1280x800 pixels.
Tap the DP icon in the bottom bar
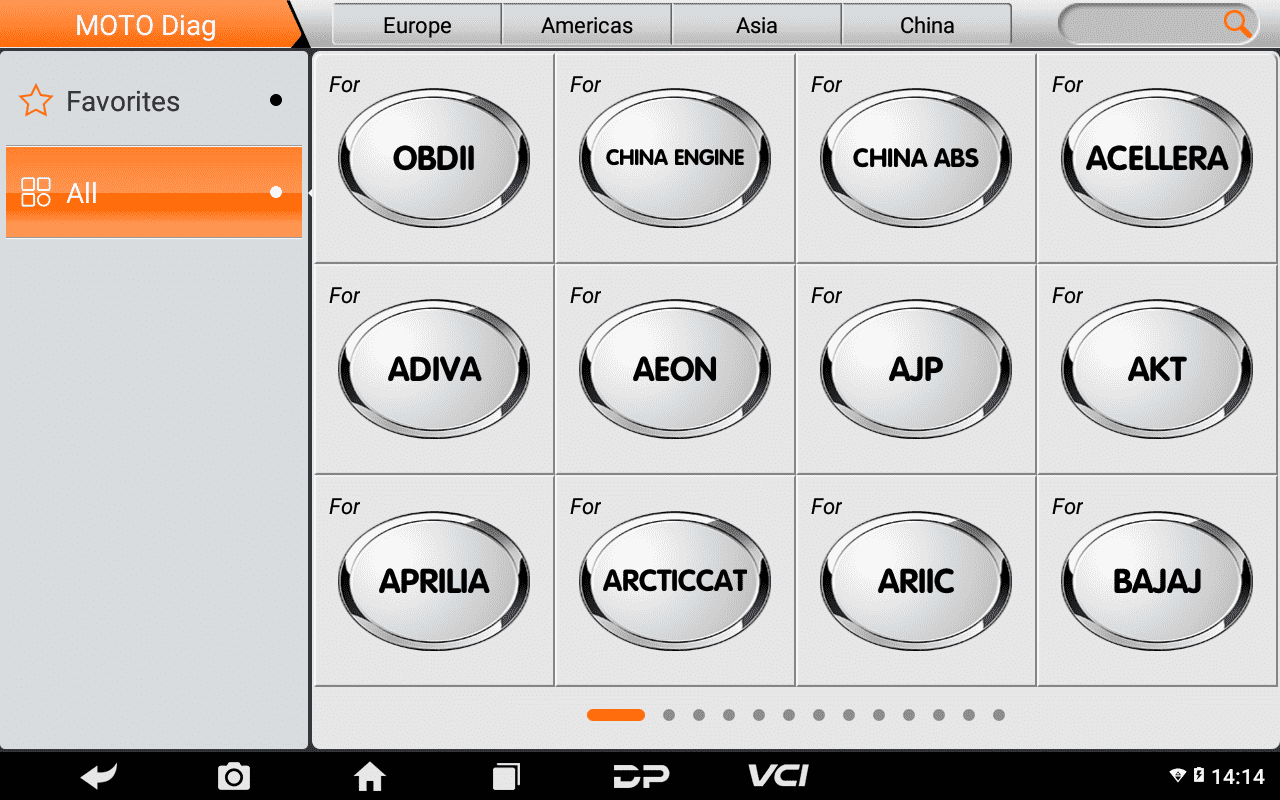pyautogui.click(x=641, y=776)
